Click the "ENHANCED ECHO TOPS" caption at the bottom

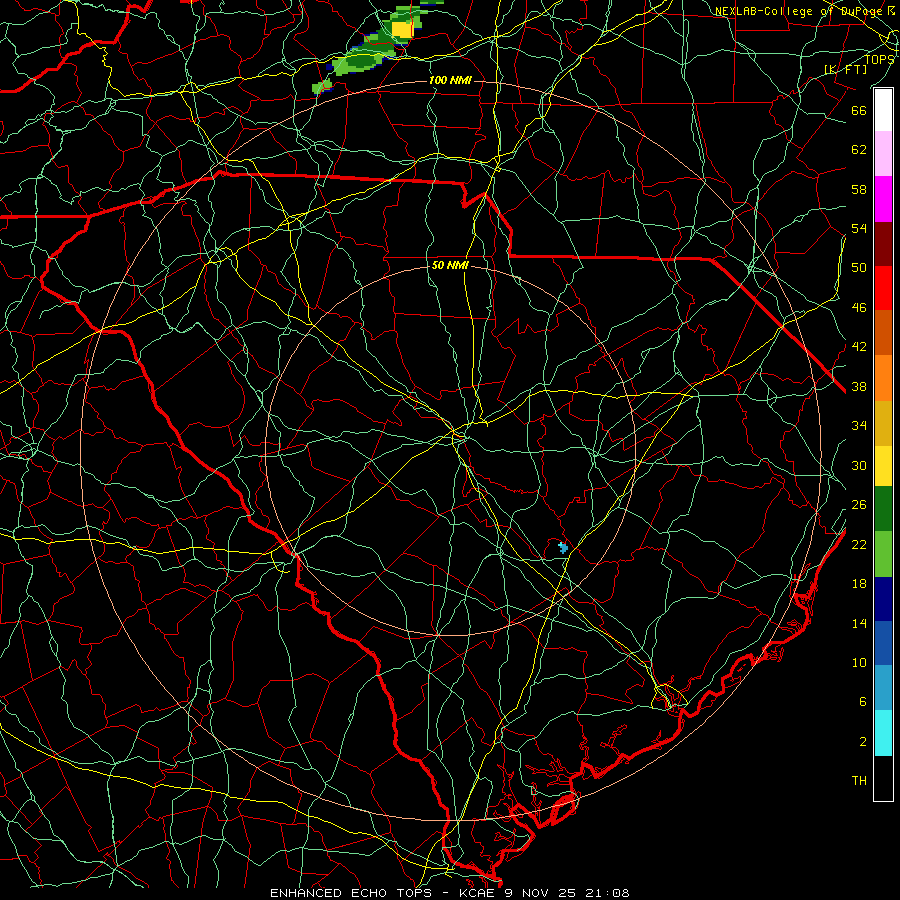tap(351, 893)
